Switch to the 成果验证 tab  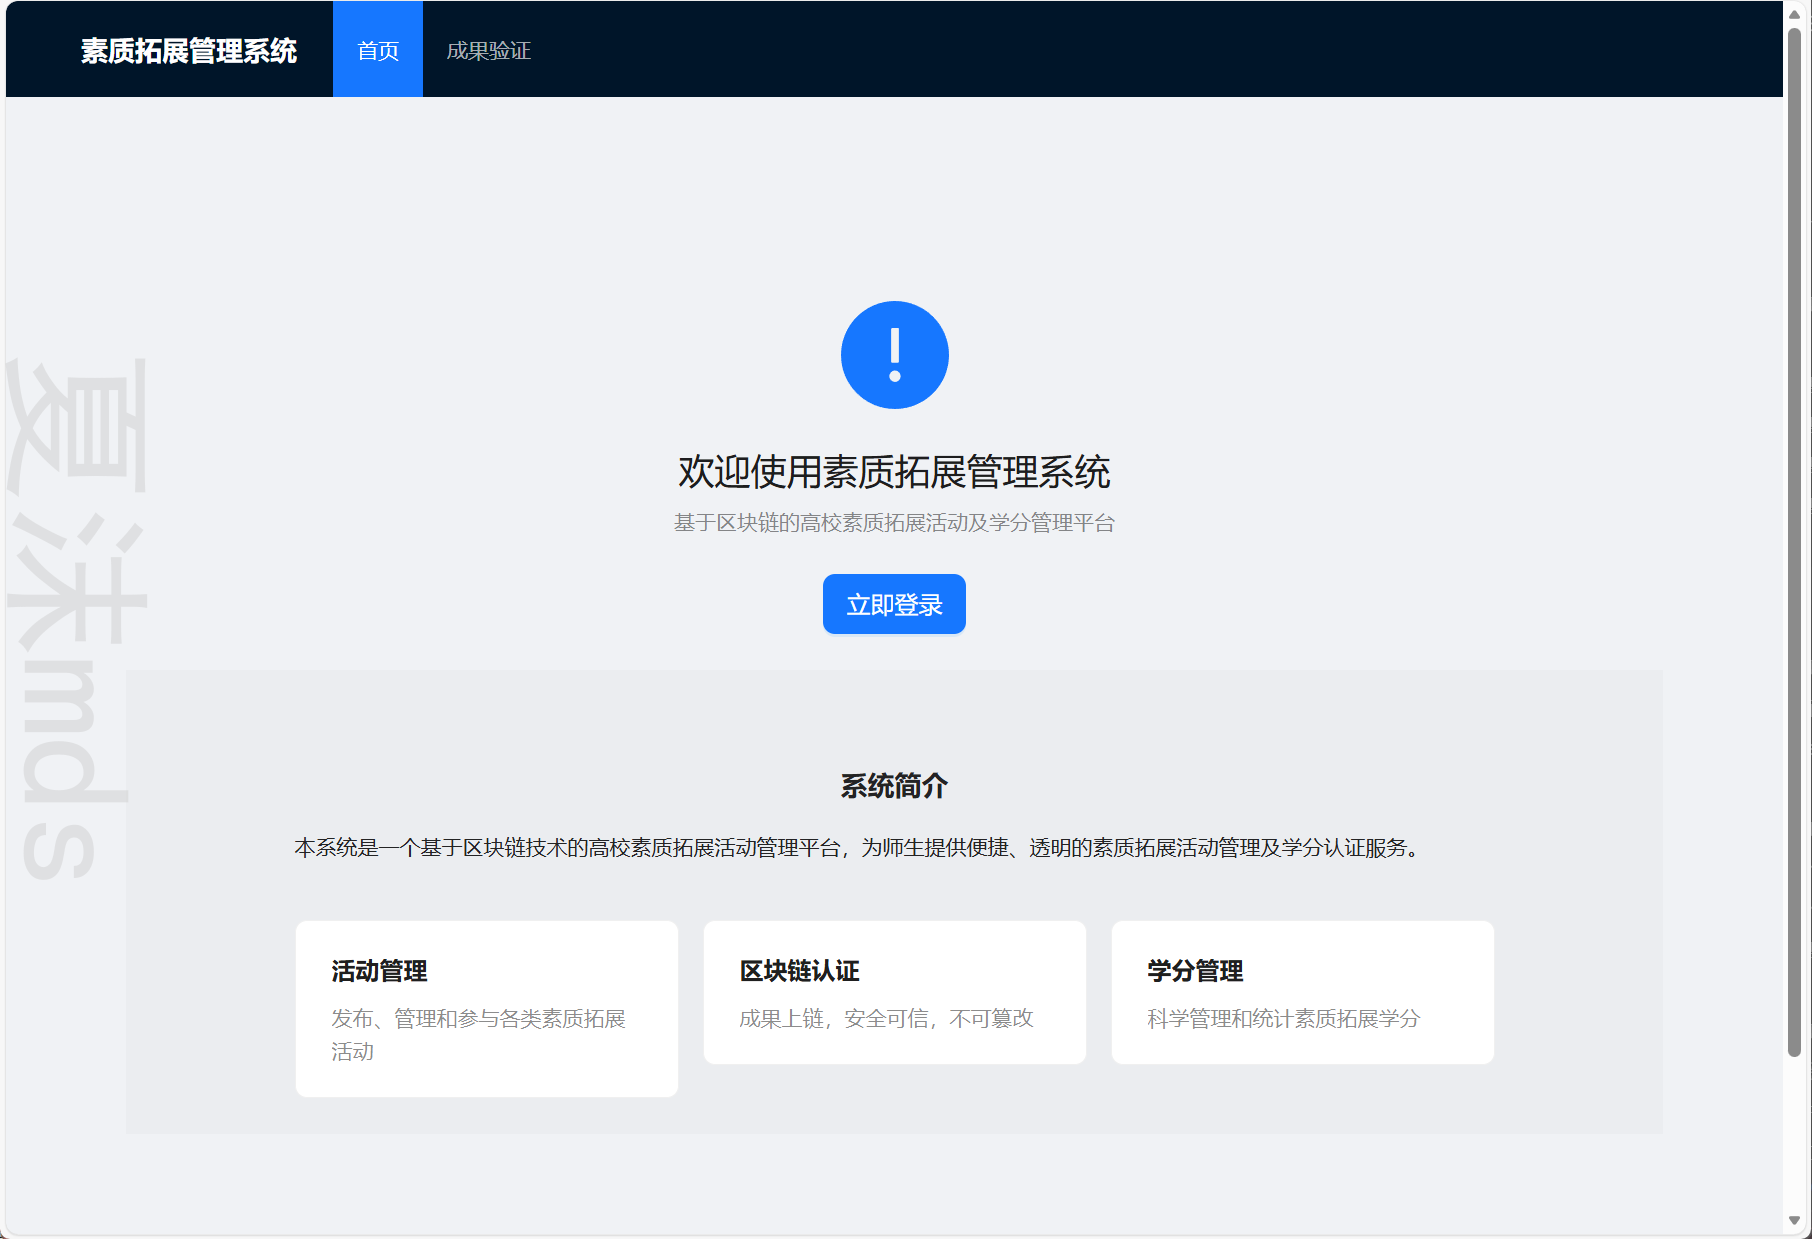488,49
